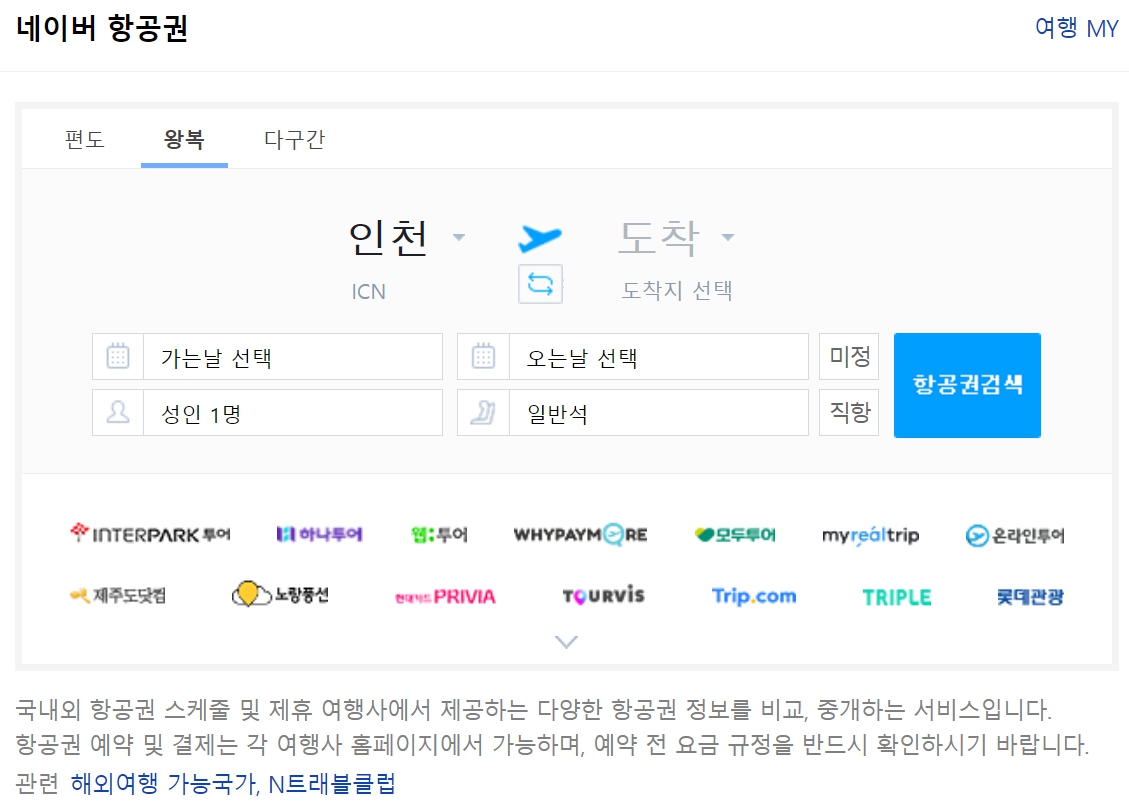Swap departure and arrival airports icon
The width and height of the screenshot is (1129, 811).
tap(540, 284)
